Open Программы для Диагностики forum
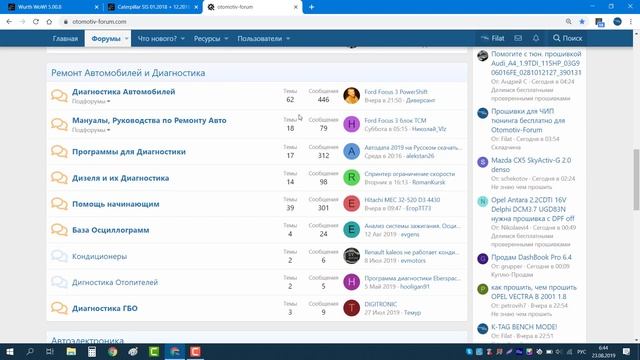The width and height of the screenshot is (640, 360). 129,151
